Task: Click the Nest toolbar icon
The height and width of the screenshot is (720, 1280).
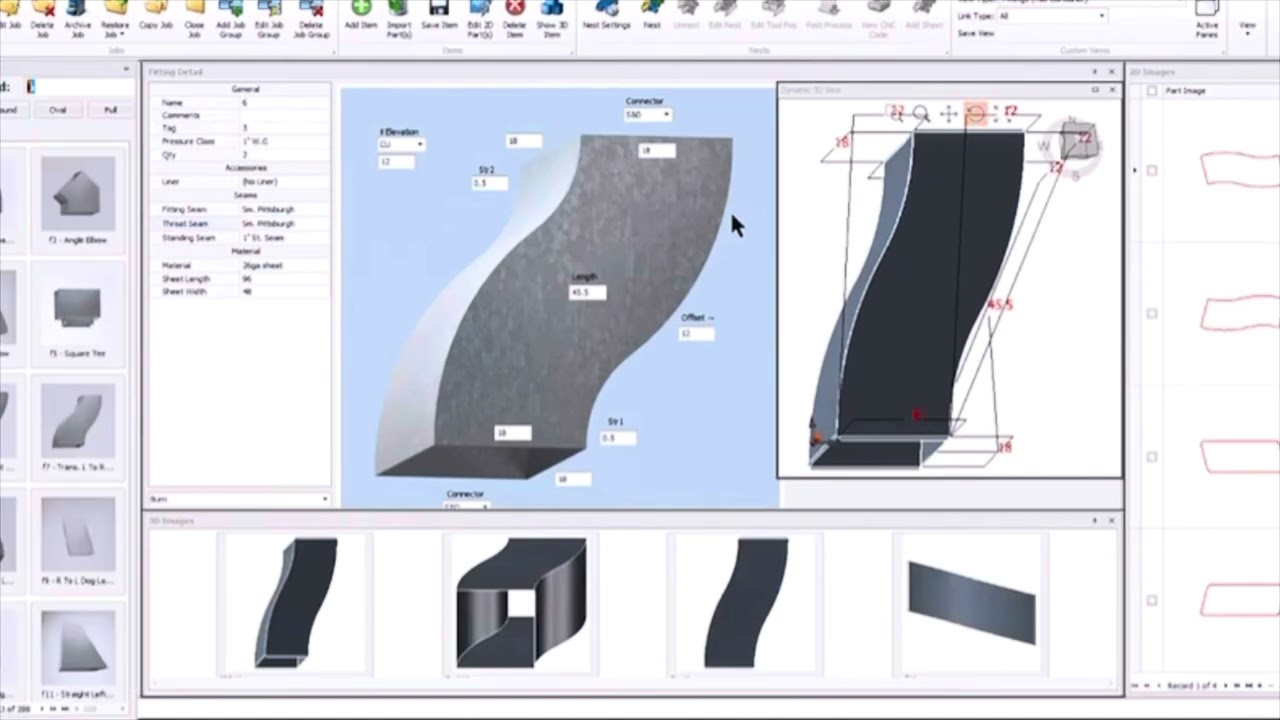Action: click(x=652, y=9)
